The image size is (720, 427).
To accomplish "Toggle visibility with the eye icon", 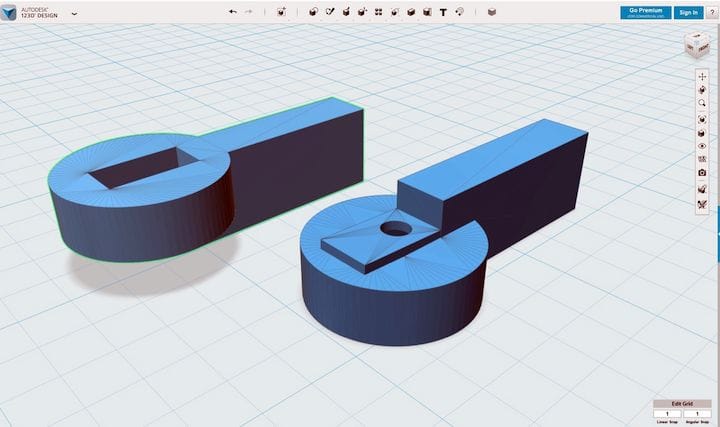I will [702, 146].
